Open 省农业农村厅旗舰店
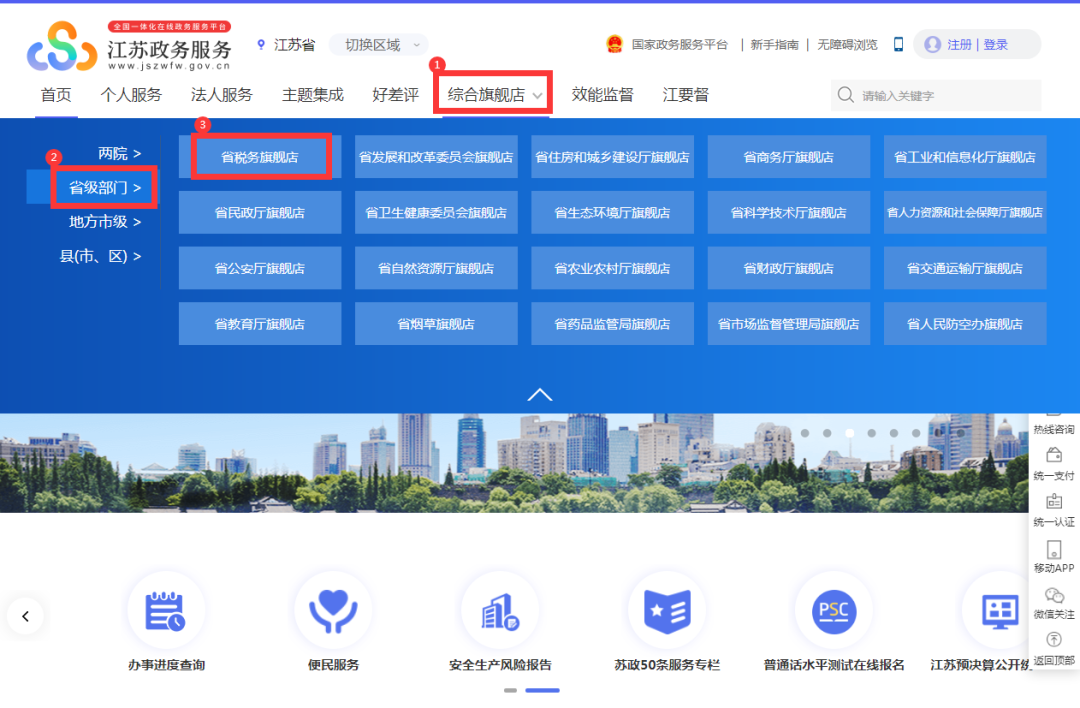 click(613, 269)
